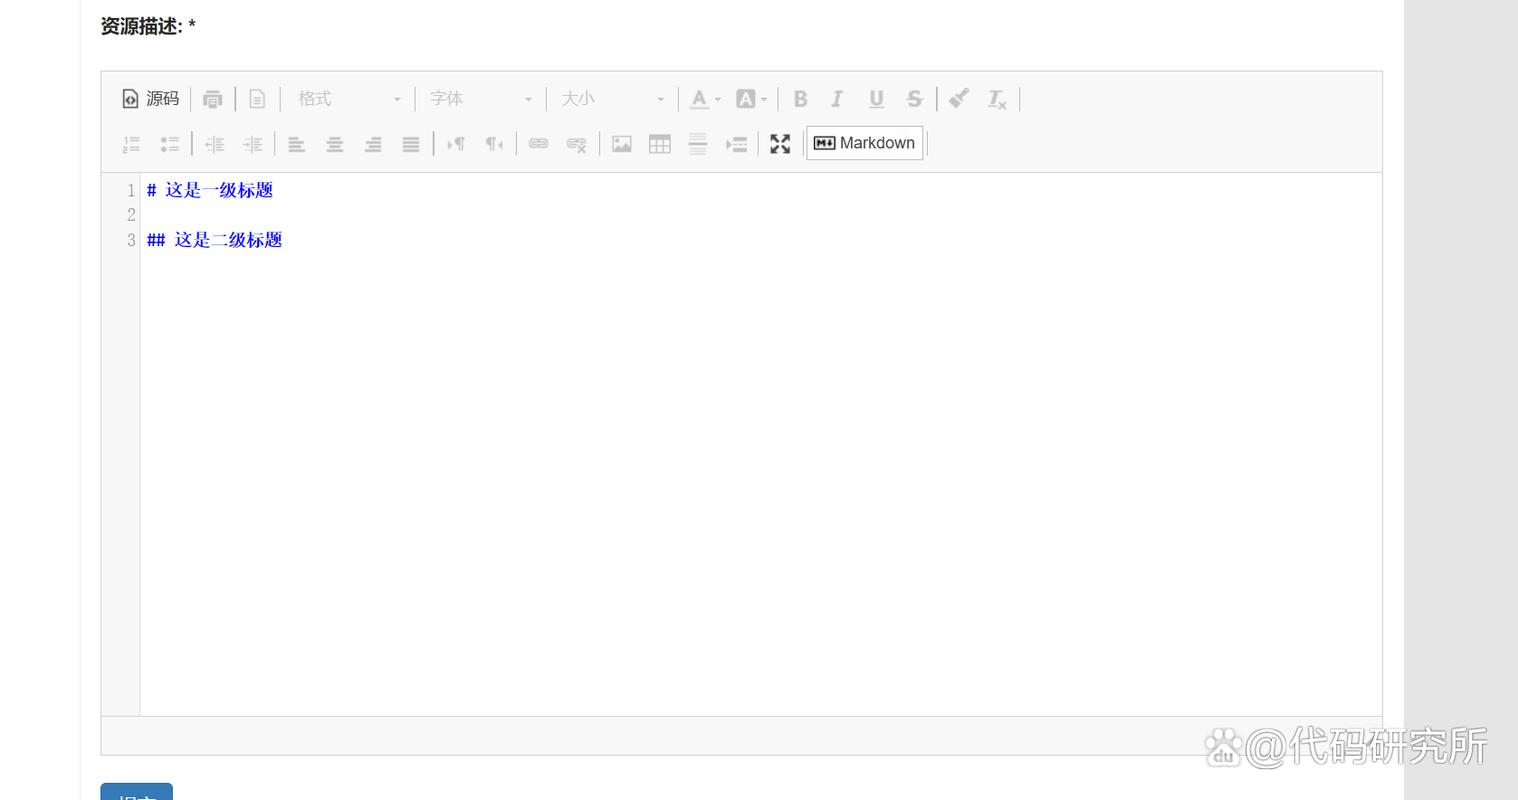1518x800 pixels.
Task: Insert a bulleted list
Action: (169, 144)
